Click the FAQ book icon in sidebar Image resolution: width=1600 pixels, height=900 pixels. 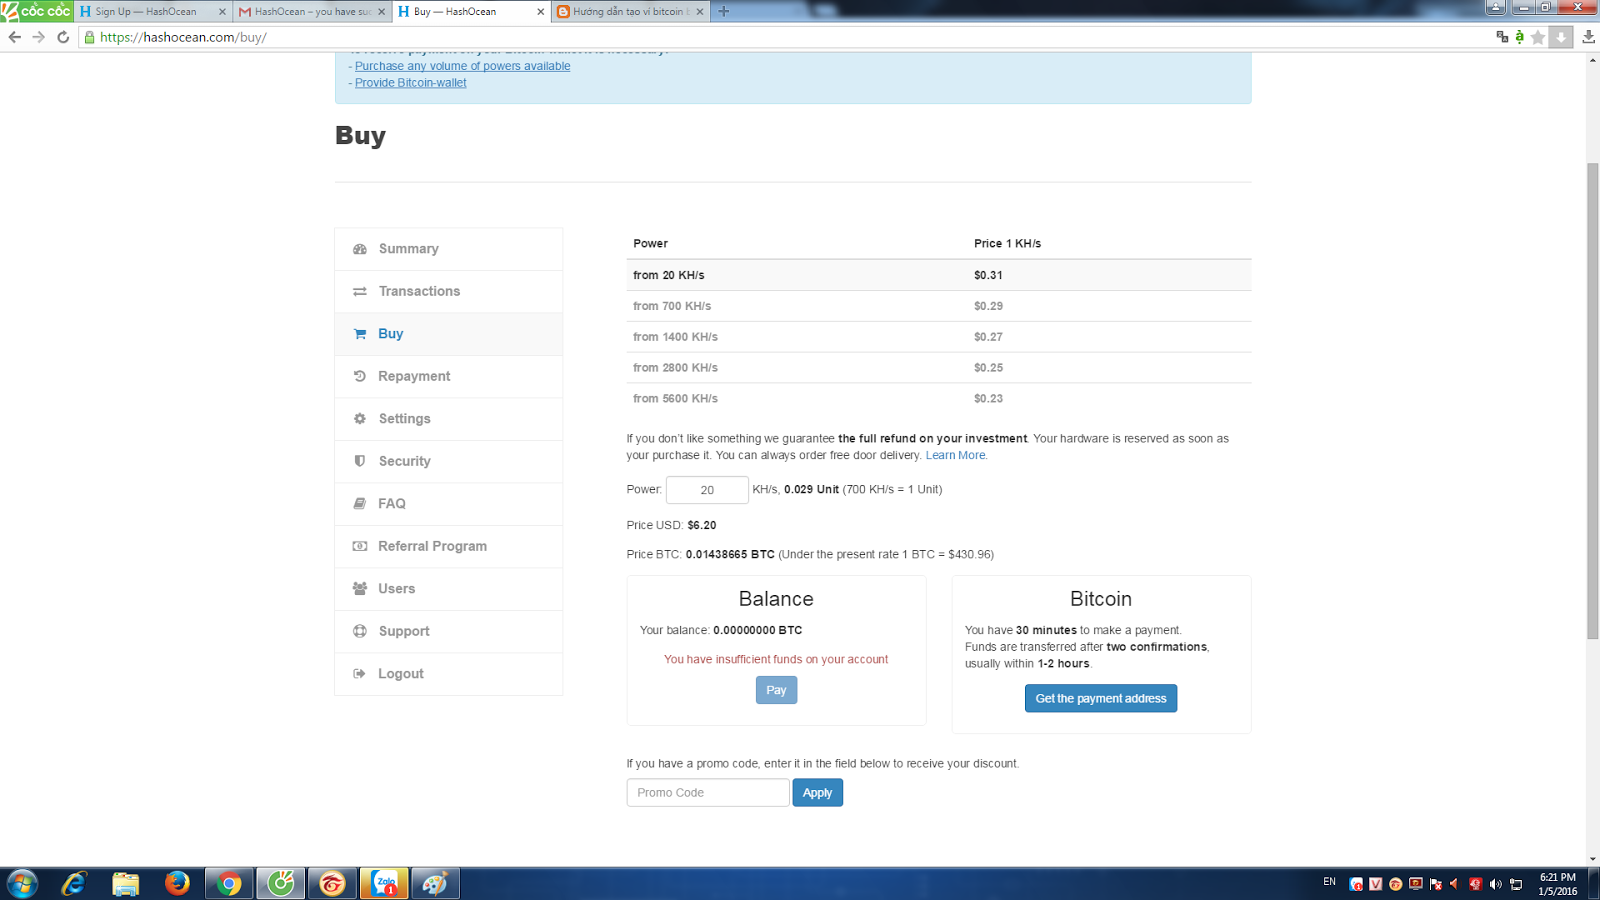[360, 504]
